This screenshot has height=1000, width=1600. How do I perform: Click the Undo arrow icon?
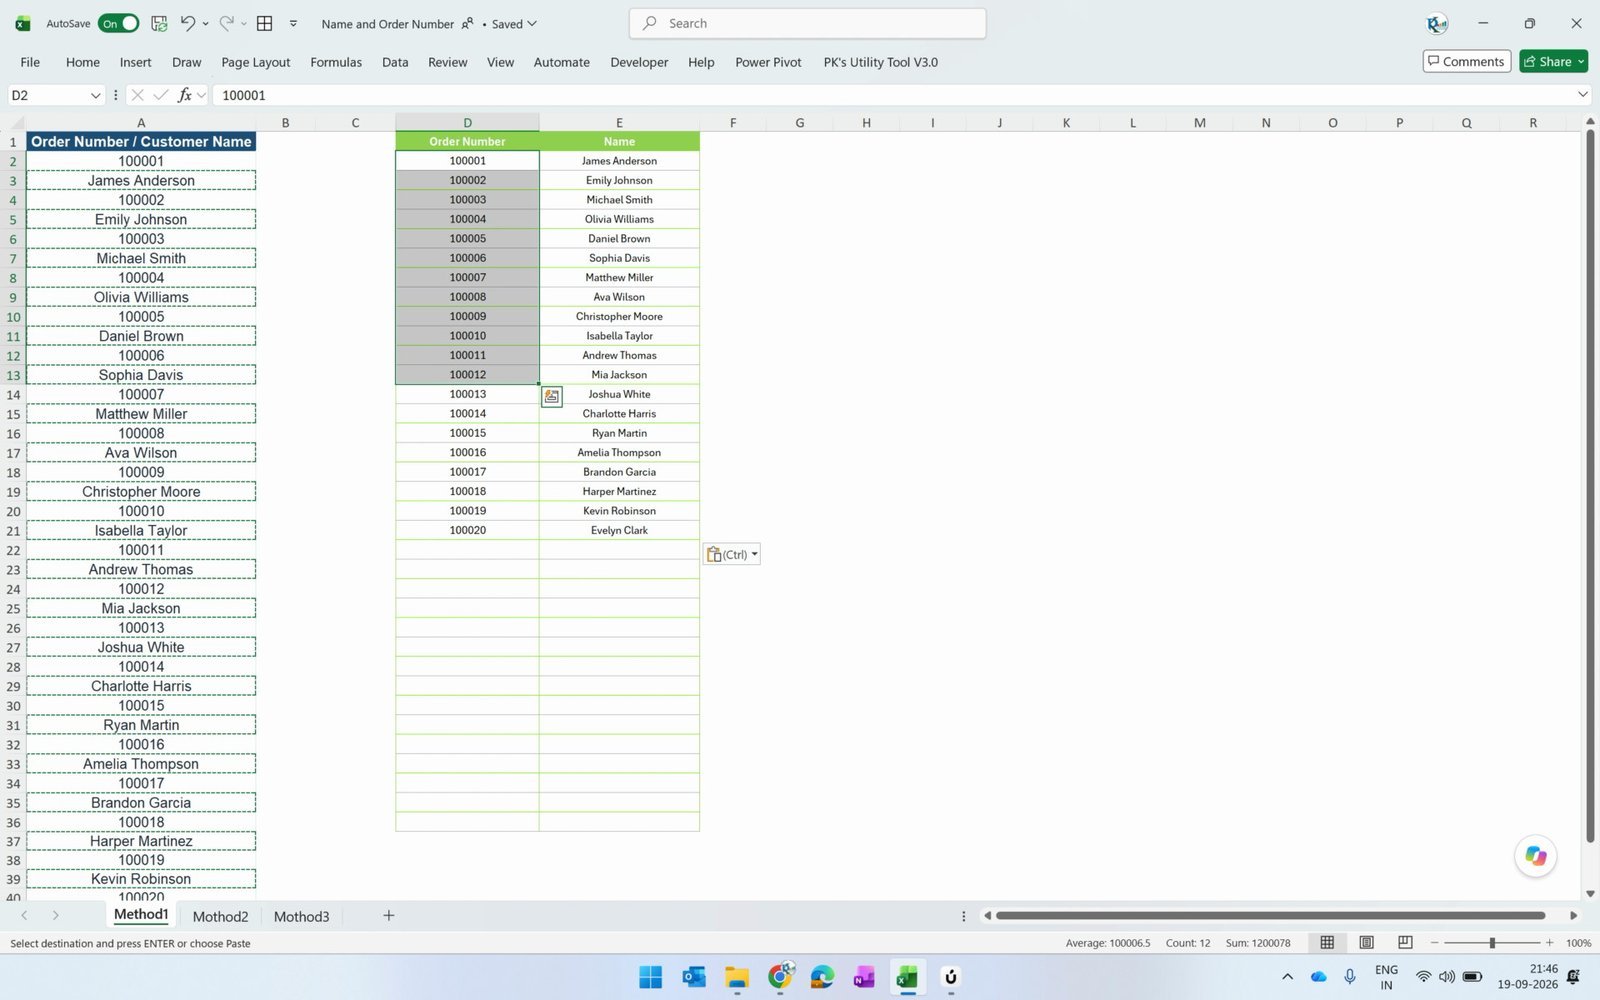(x=187, y=23)
